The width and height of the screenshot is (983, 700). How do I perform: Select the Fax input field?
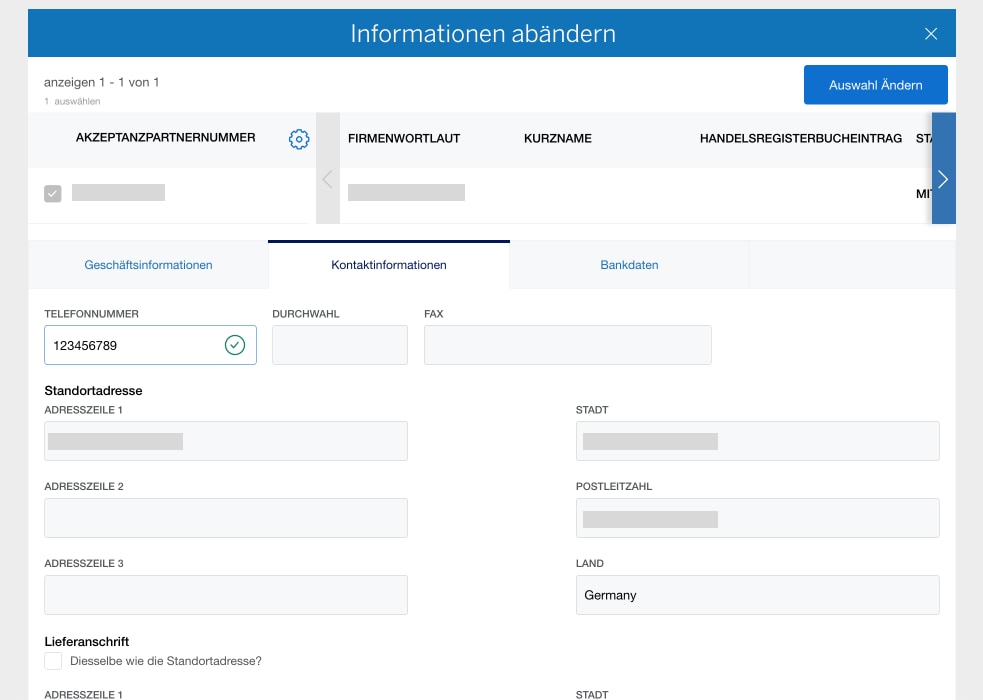(x=567, y=344)
